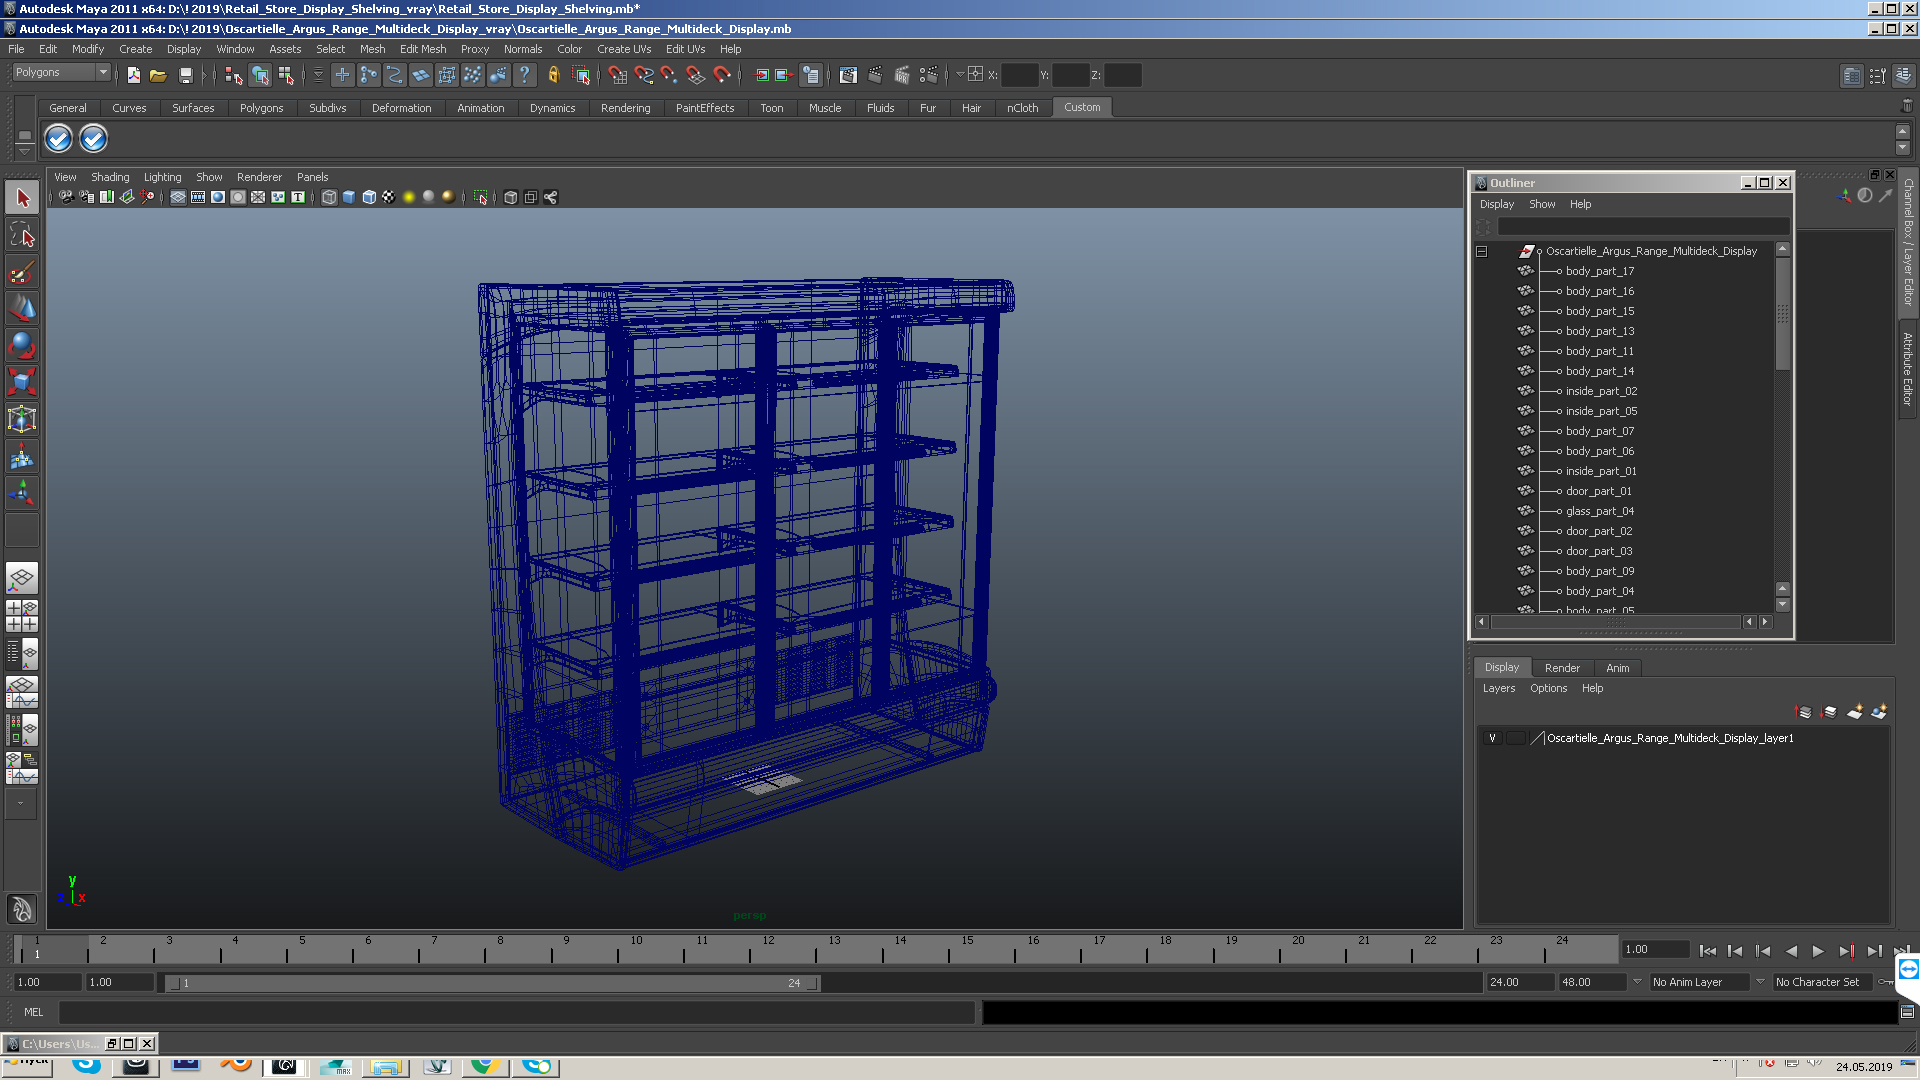Click the Scale tool cube icon
The height and width of the screenshot is (1080, 1920).
22,382
